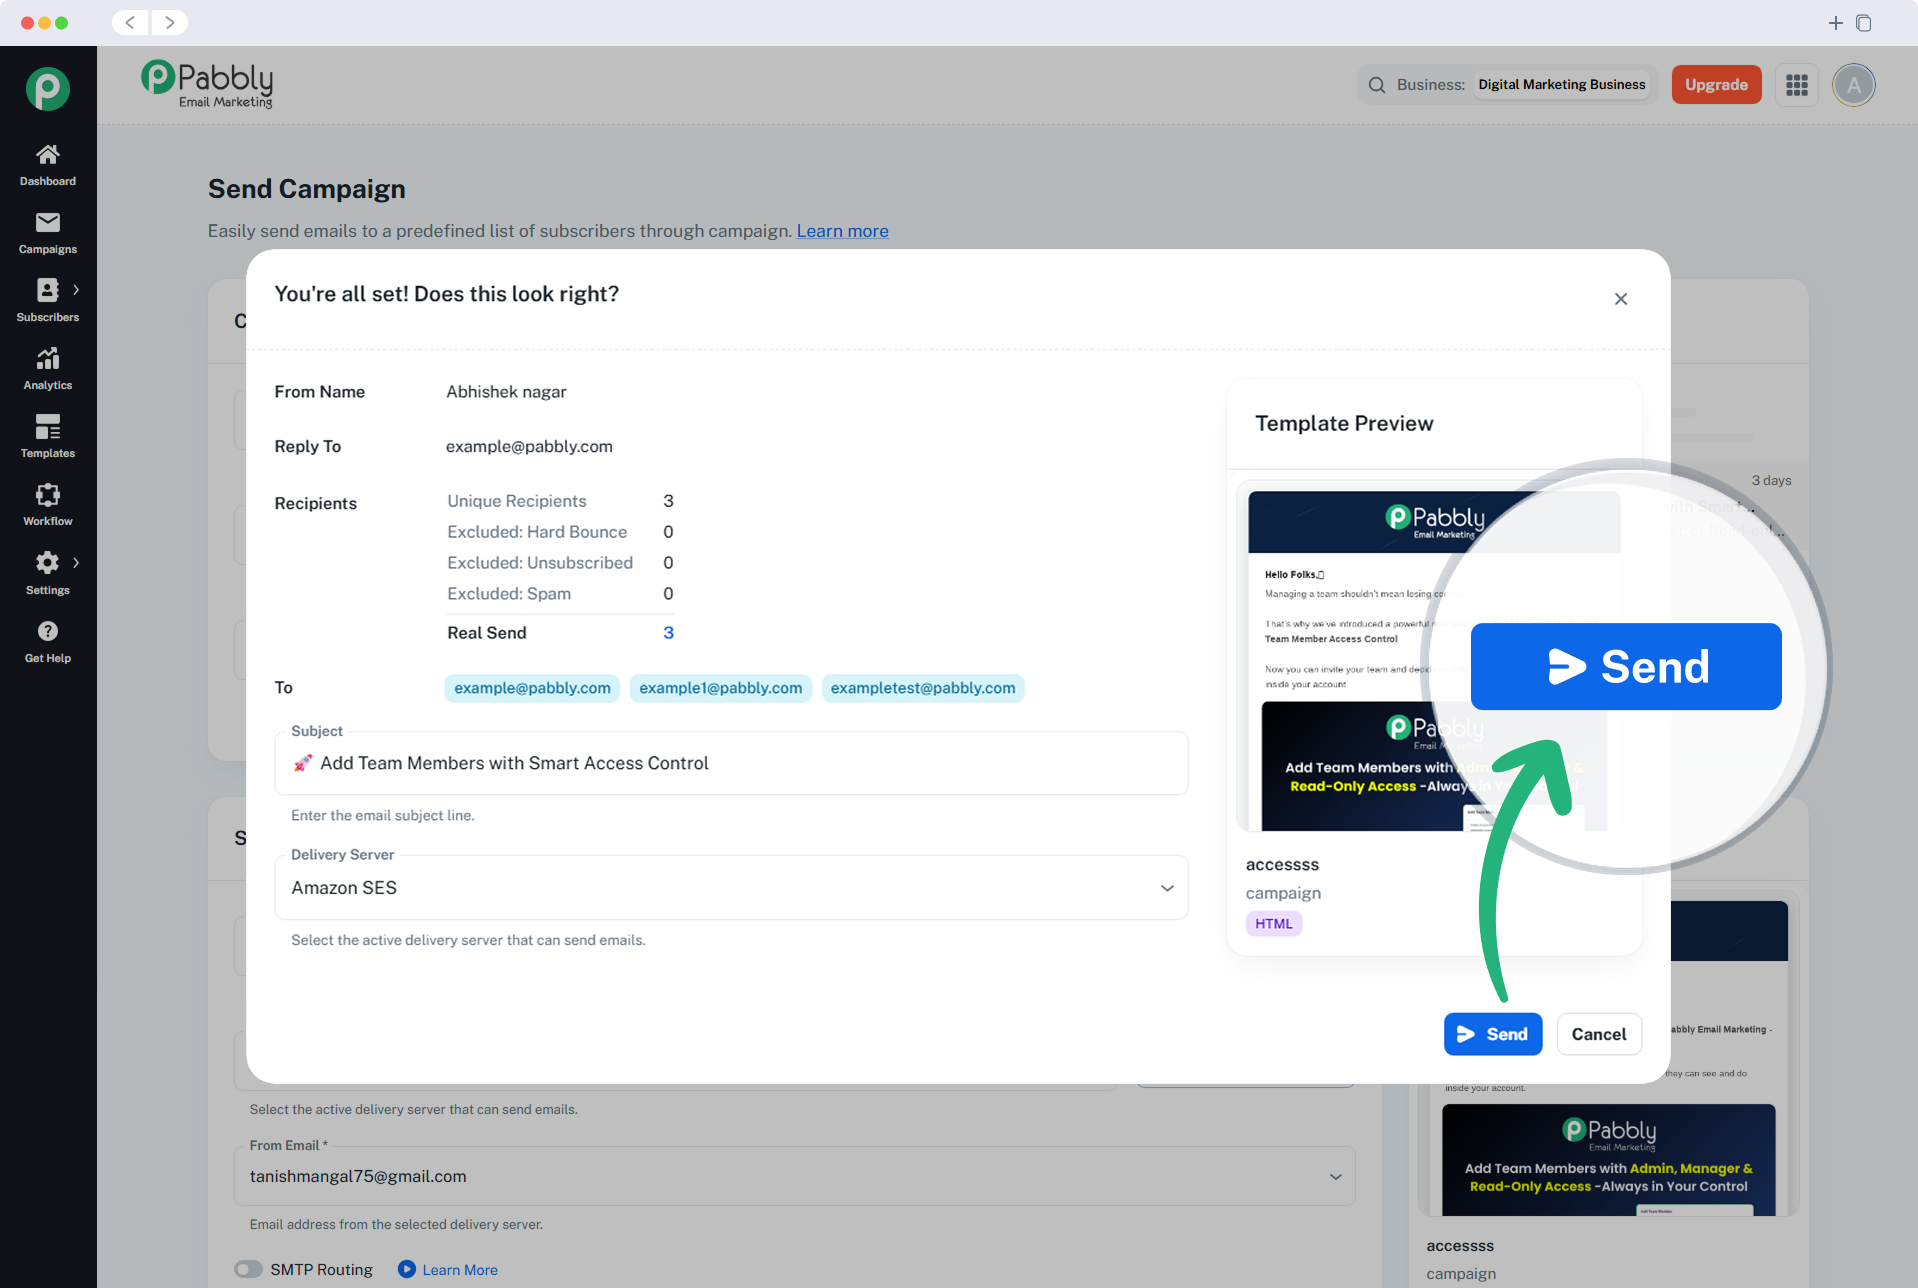Screen dimensions: 1918x1288
Task: Close the confirmation dialog with X
Action: click(x=1621, y=299)
